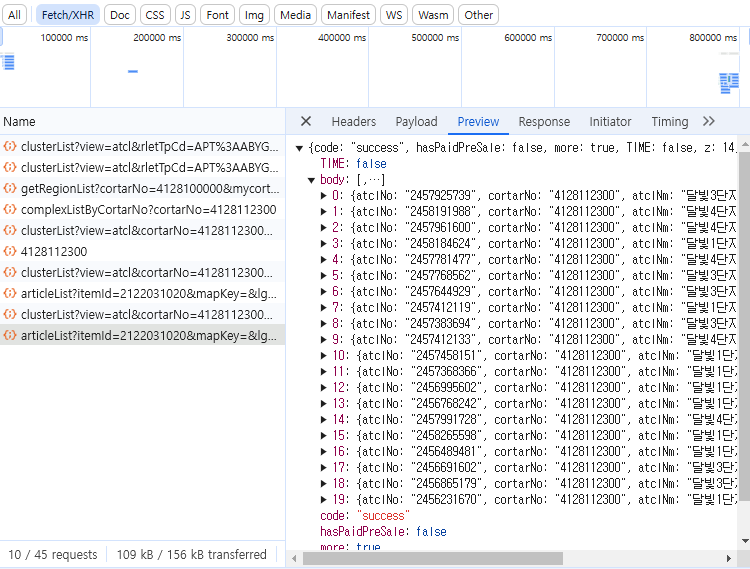Toggle the Img filter

[254, 15]
